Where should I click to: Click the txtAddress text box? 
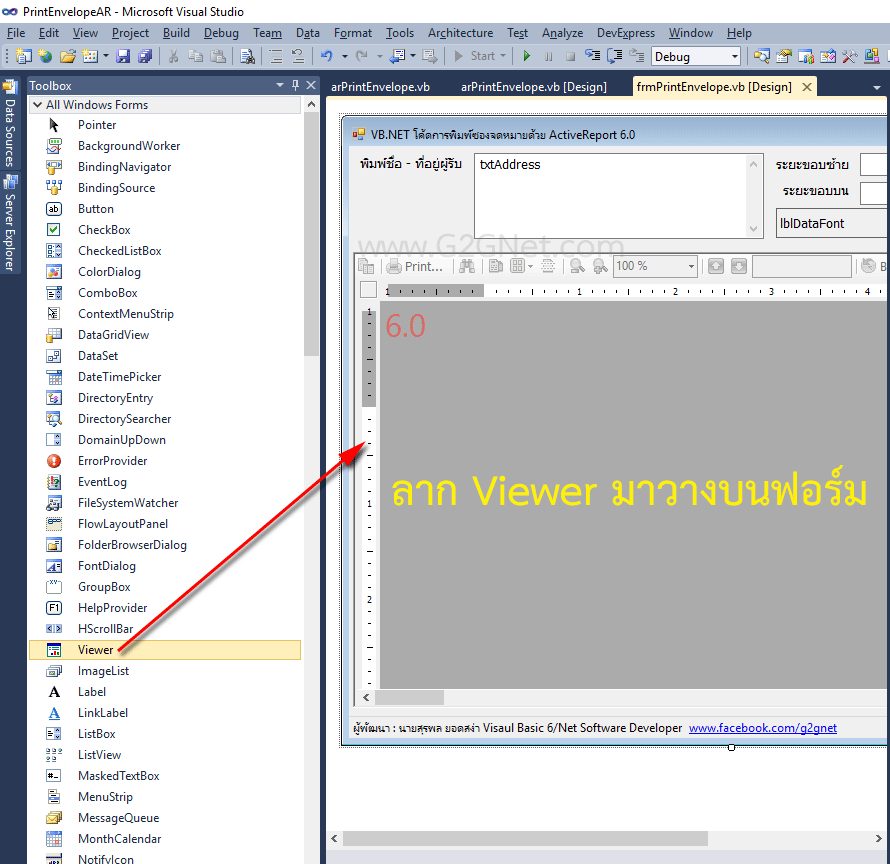pos(619,196)
